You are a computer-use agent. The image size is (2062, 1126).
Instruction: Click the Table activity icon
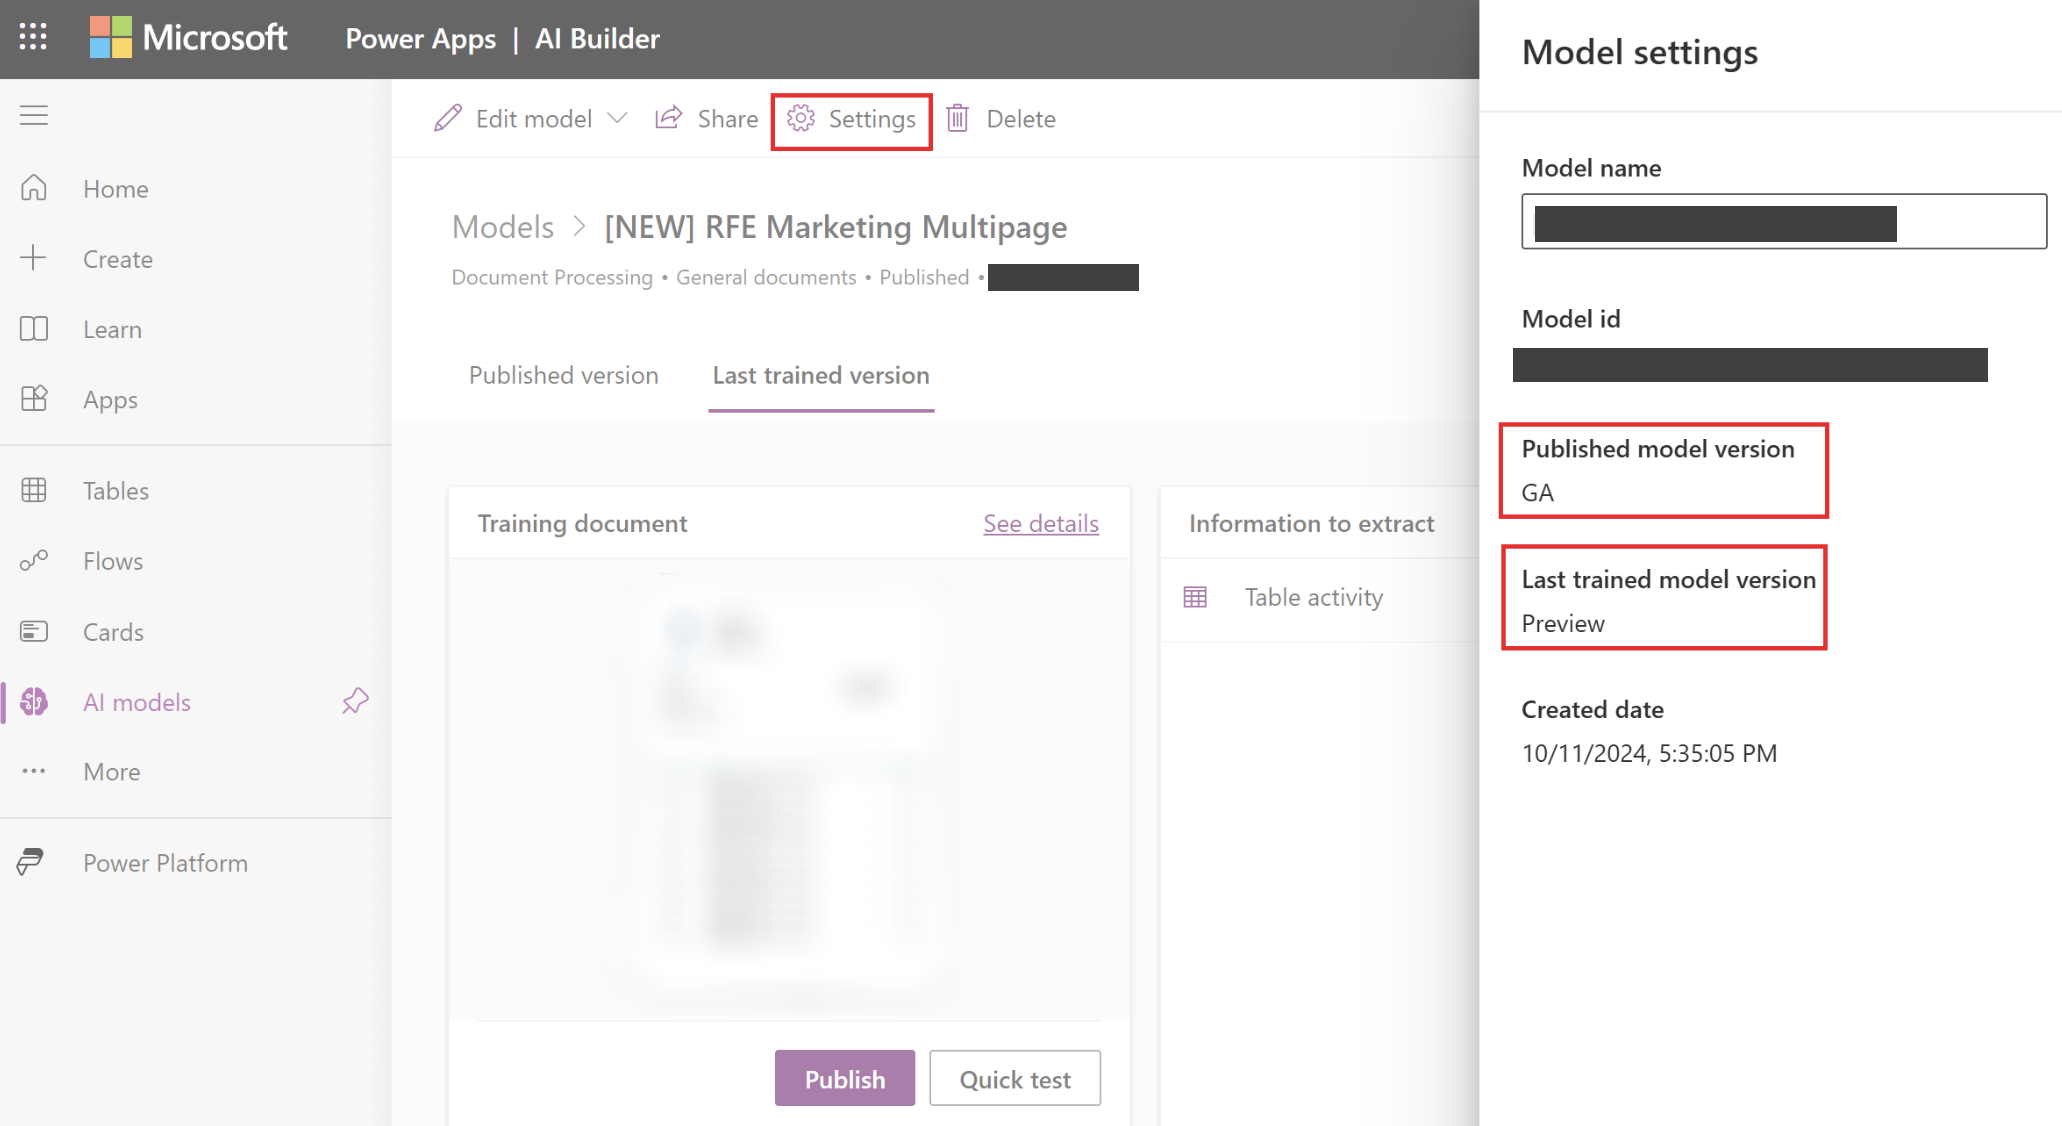[x=1195, y=596]
